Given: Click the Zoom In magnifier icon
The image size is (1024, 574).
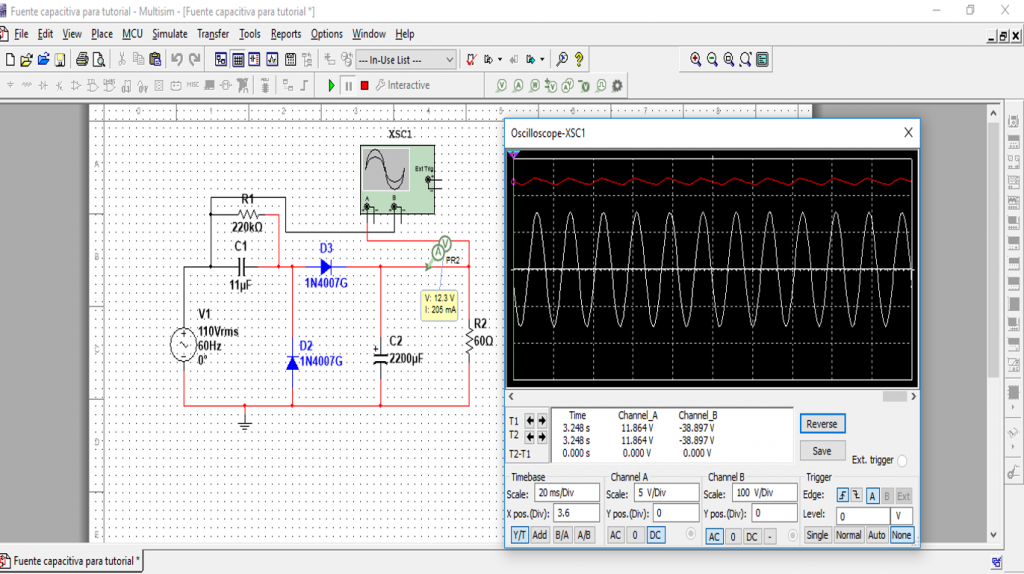Looking at the screenshot, I should point(695,60).
